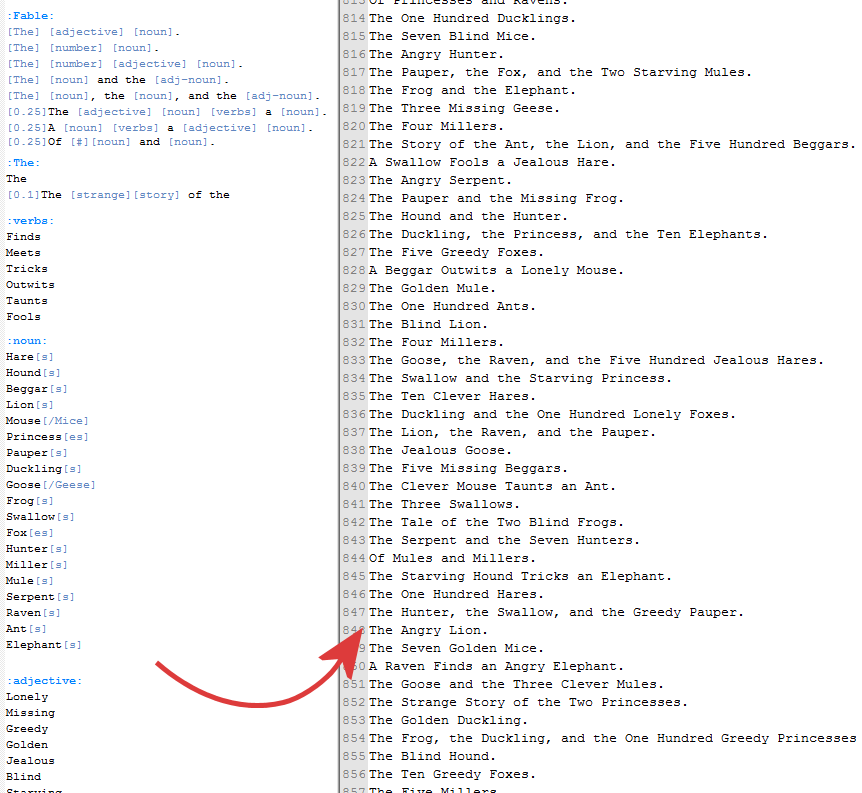Click line number 836 in the gutter
The height and width of the screenshot is (793, 862).
point(353,414)
